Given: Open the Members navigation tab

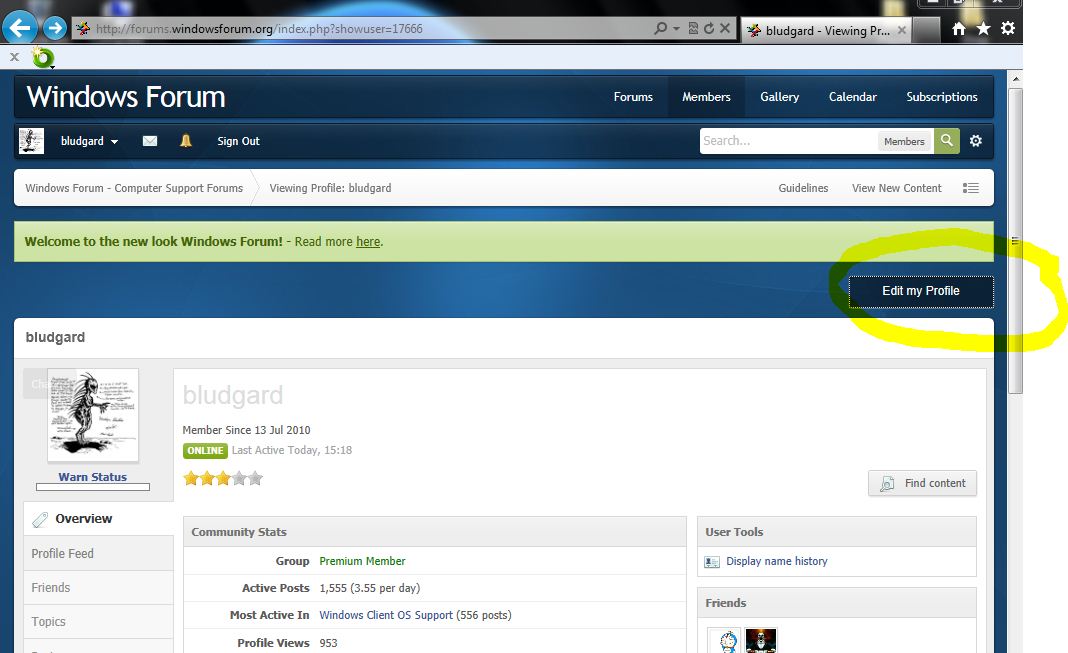Looking at the screenshot, I should pos(706,97).
